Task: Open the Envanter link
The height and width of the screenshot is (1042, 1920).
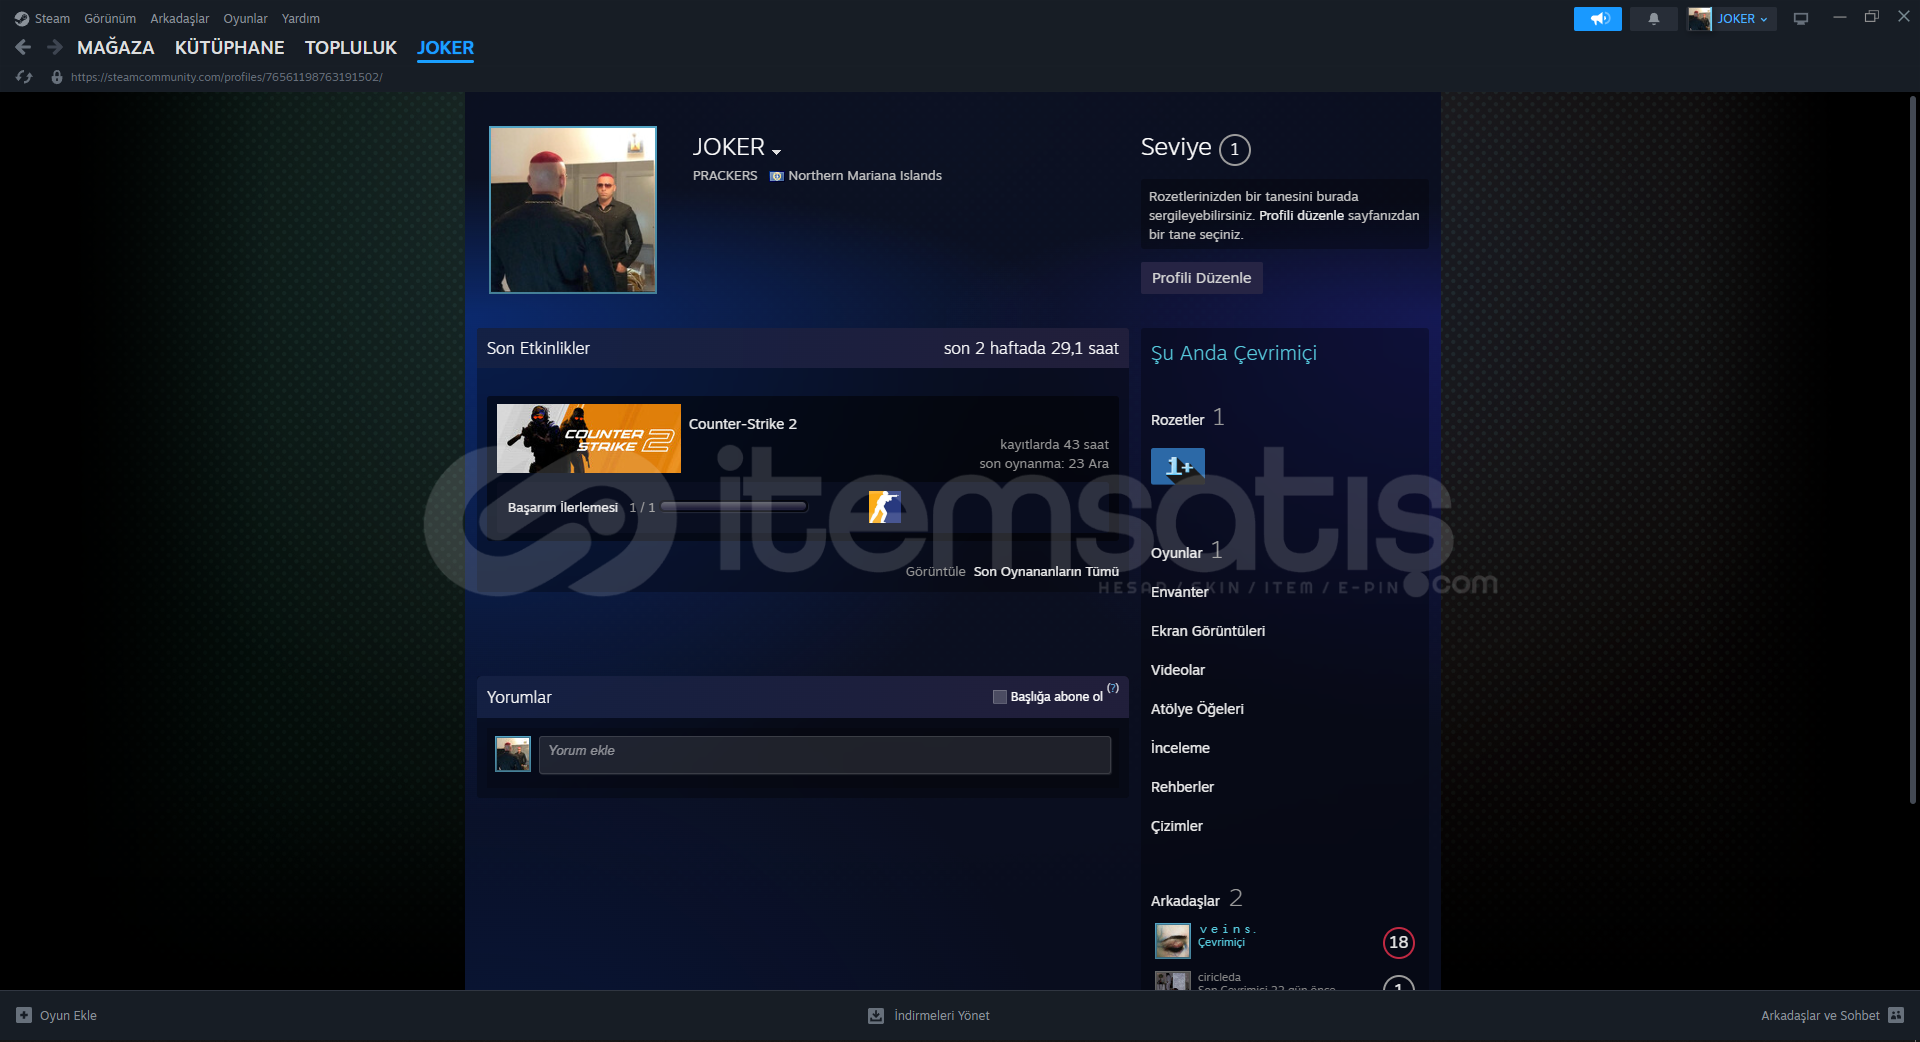Action: pyautogui.click(x=1179, y=592)
